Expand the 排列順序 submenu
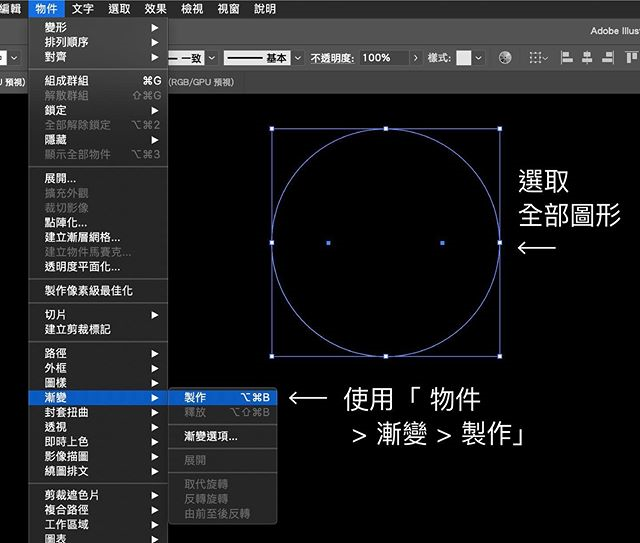 (98, 42)
